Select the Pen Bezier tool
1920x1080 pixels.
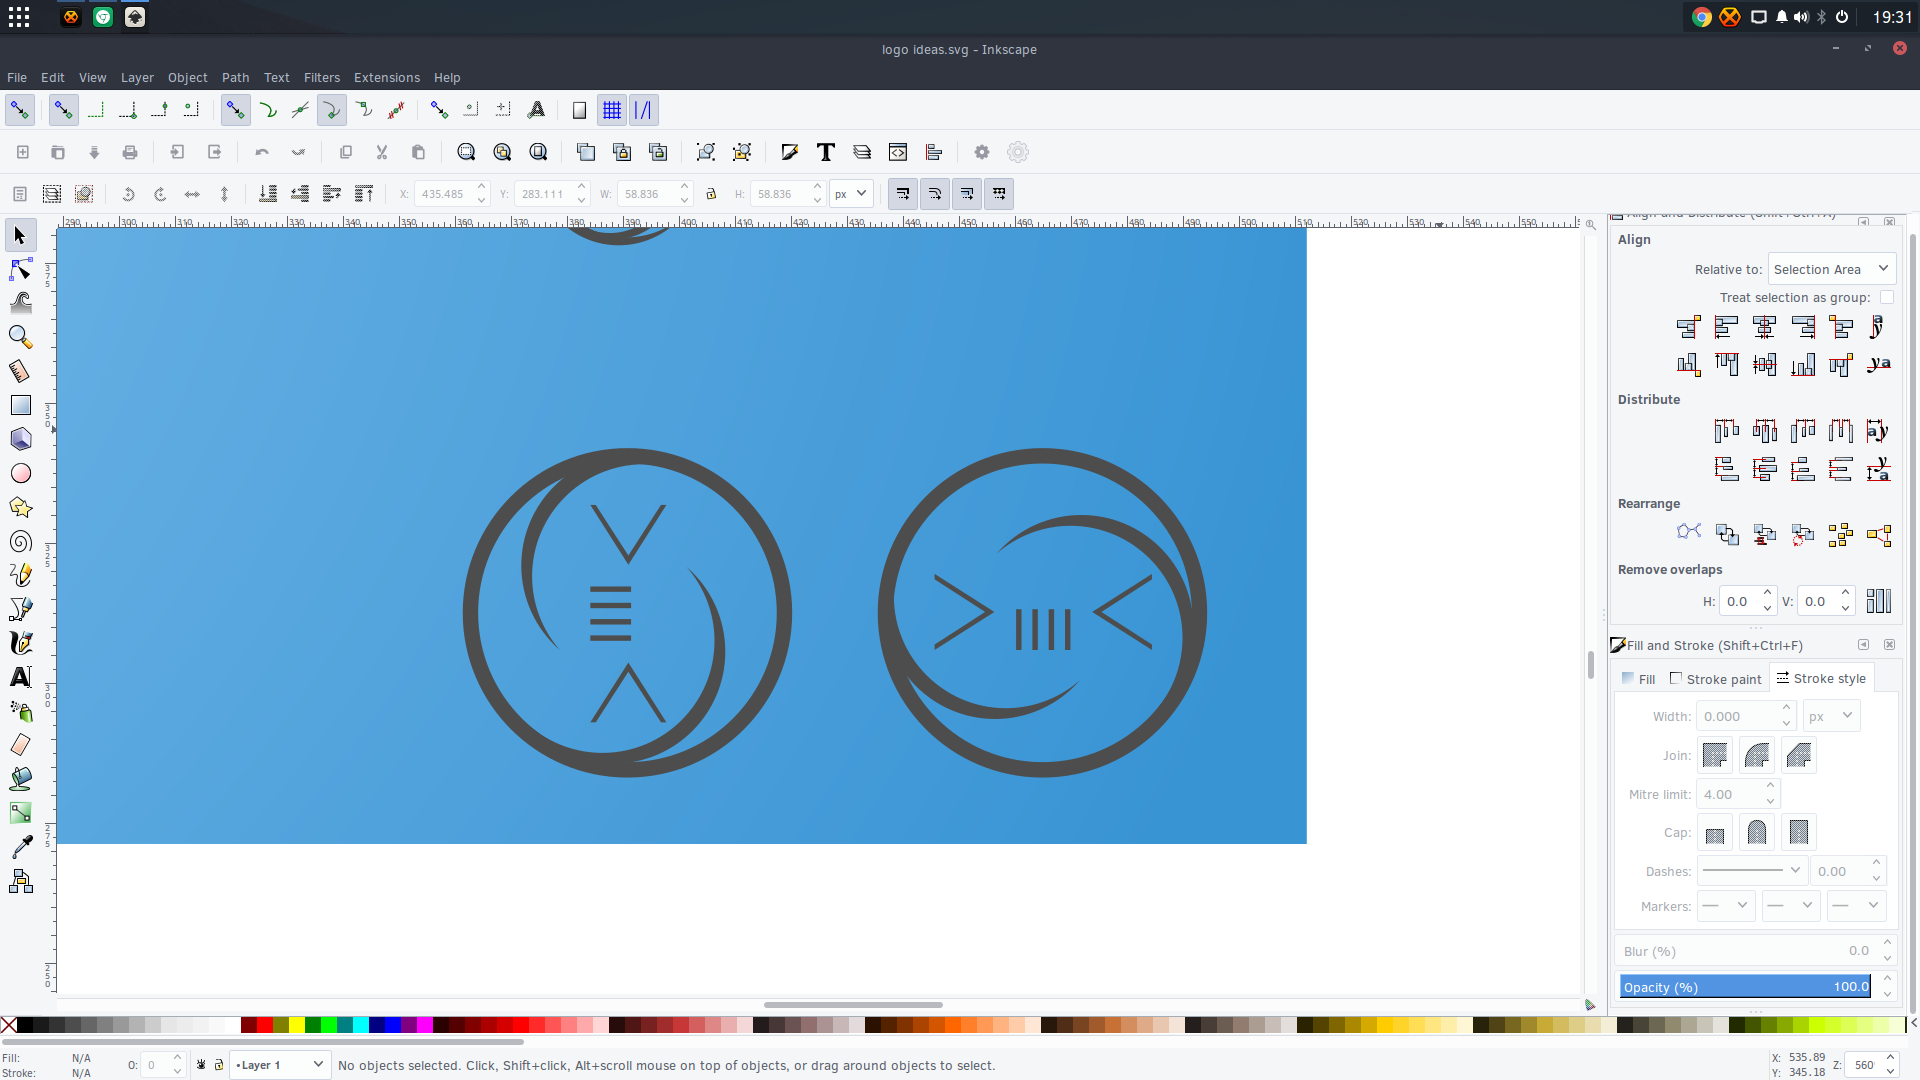pos(20,609)
